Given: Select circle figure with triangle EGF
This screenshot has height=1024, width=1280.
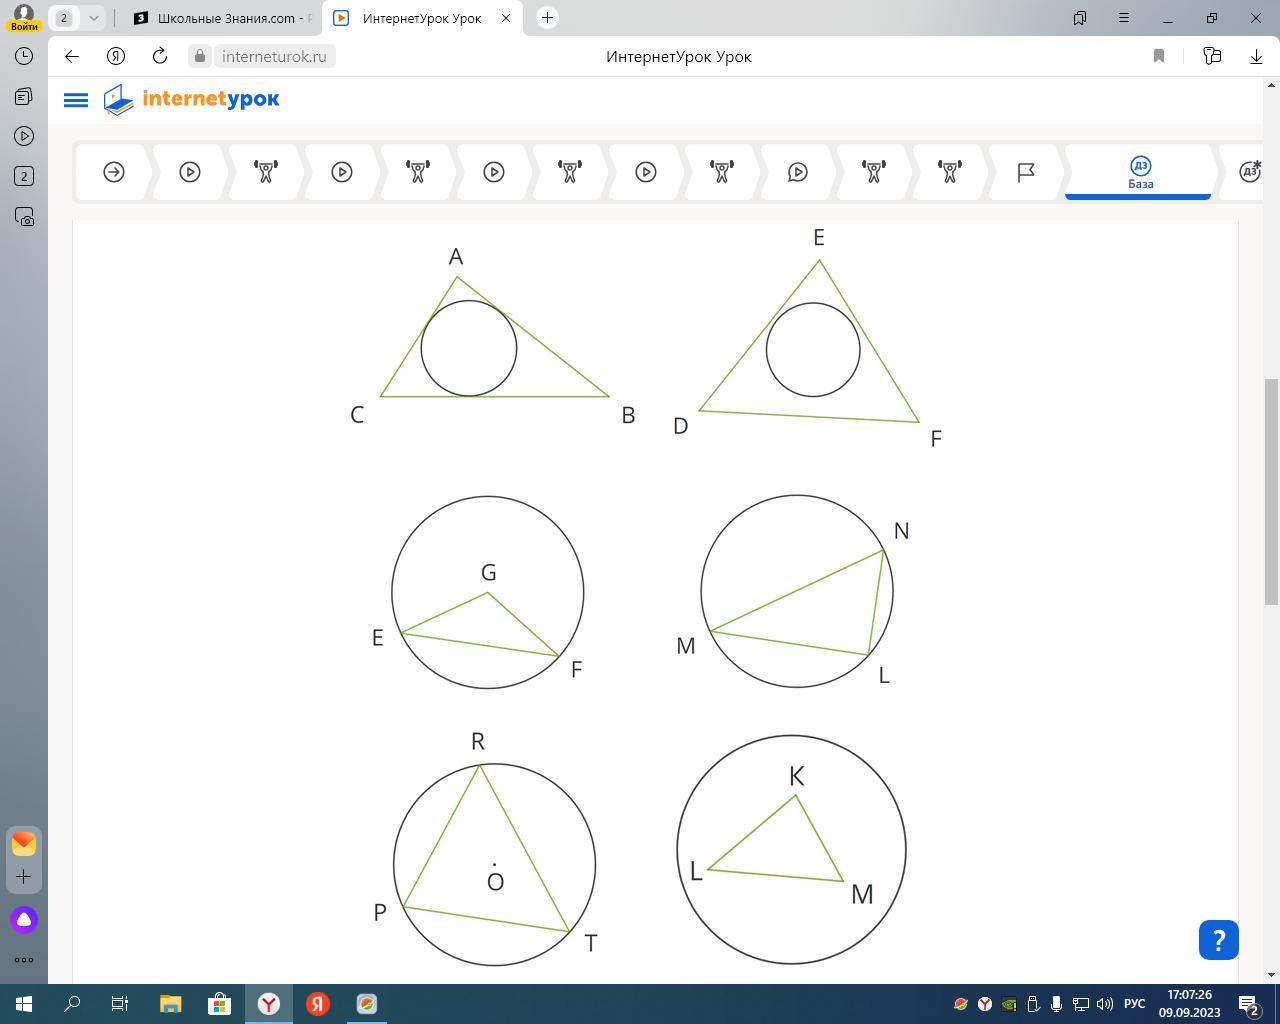Looking at the screenshot, I should [487, 591].
